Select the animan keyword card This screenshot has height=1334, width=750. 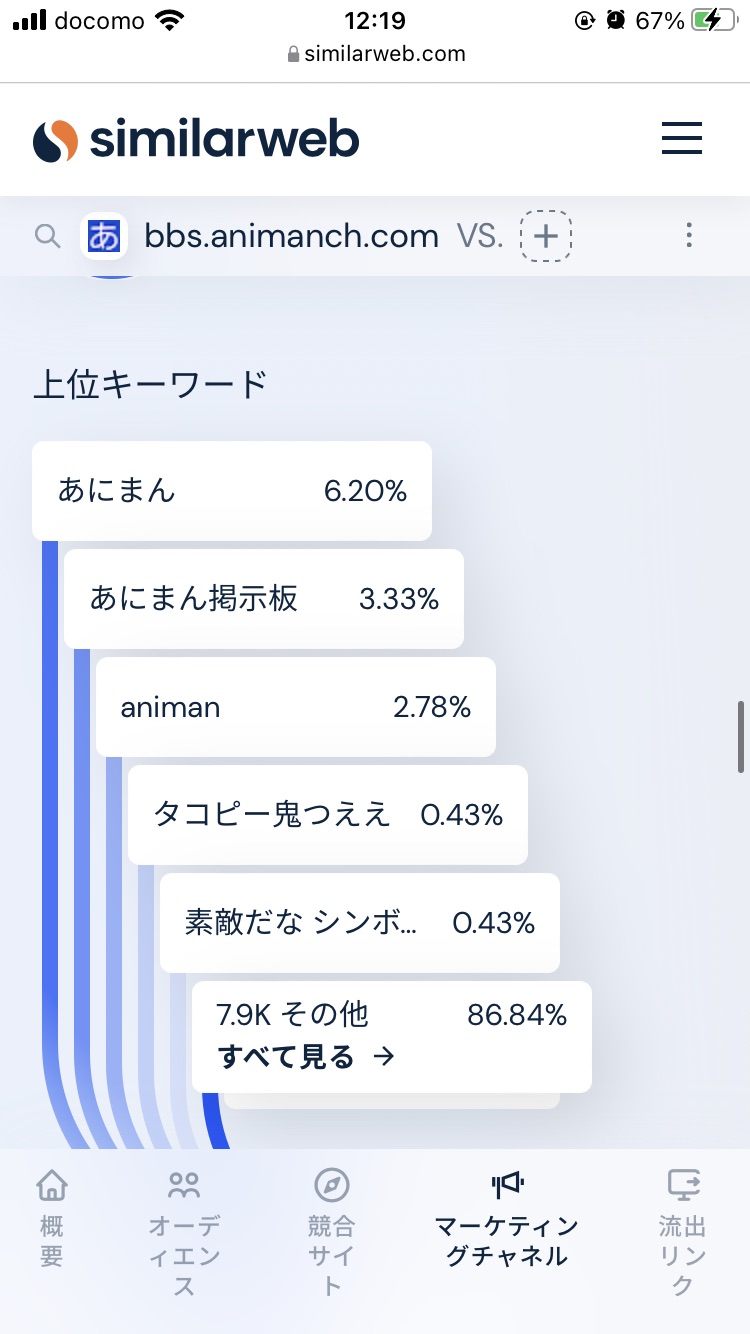pyautogui.click(x=296, y=707)
